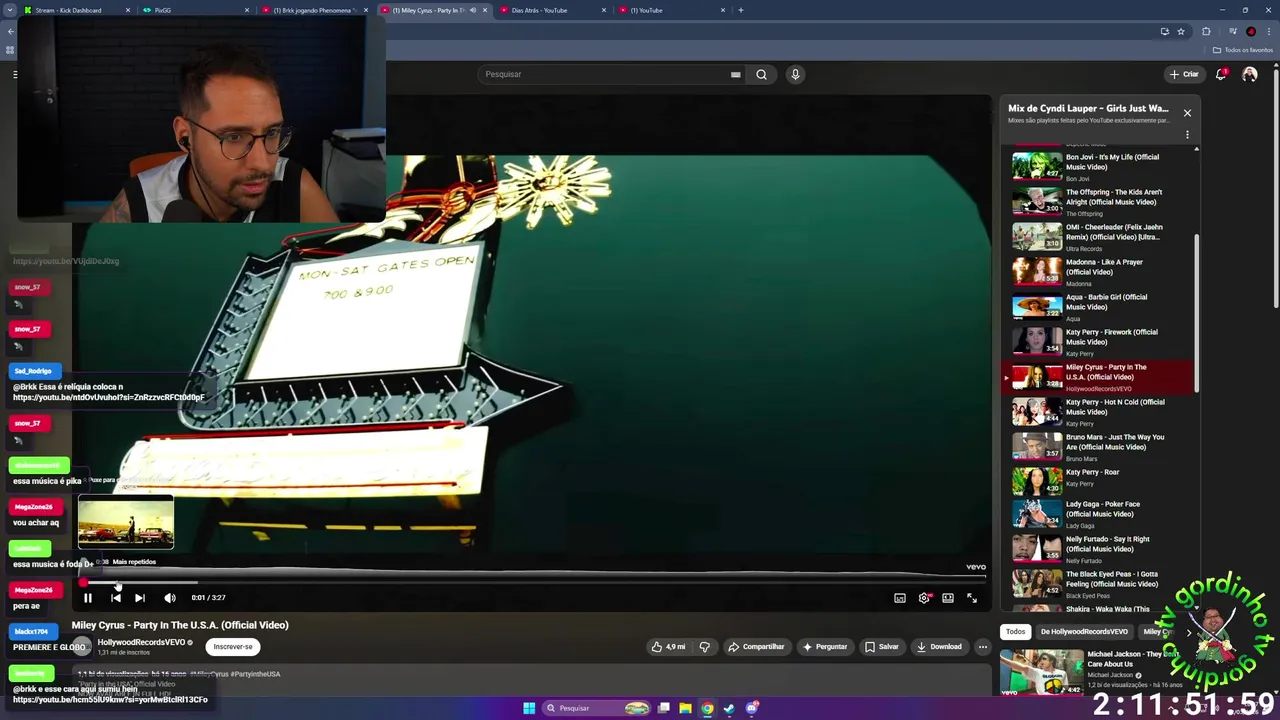Play Aqua - Barbie Girl from playlist

tap(1099, 307)
